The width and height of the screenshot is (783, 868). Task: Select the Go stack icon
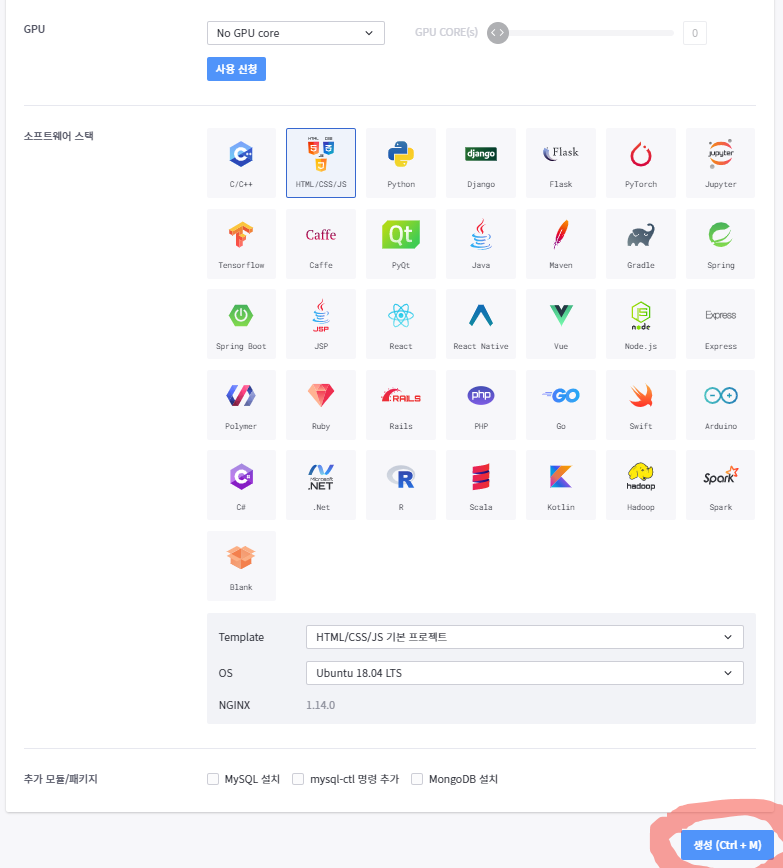[x=561, y=405]
